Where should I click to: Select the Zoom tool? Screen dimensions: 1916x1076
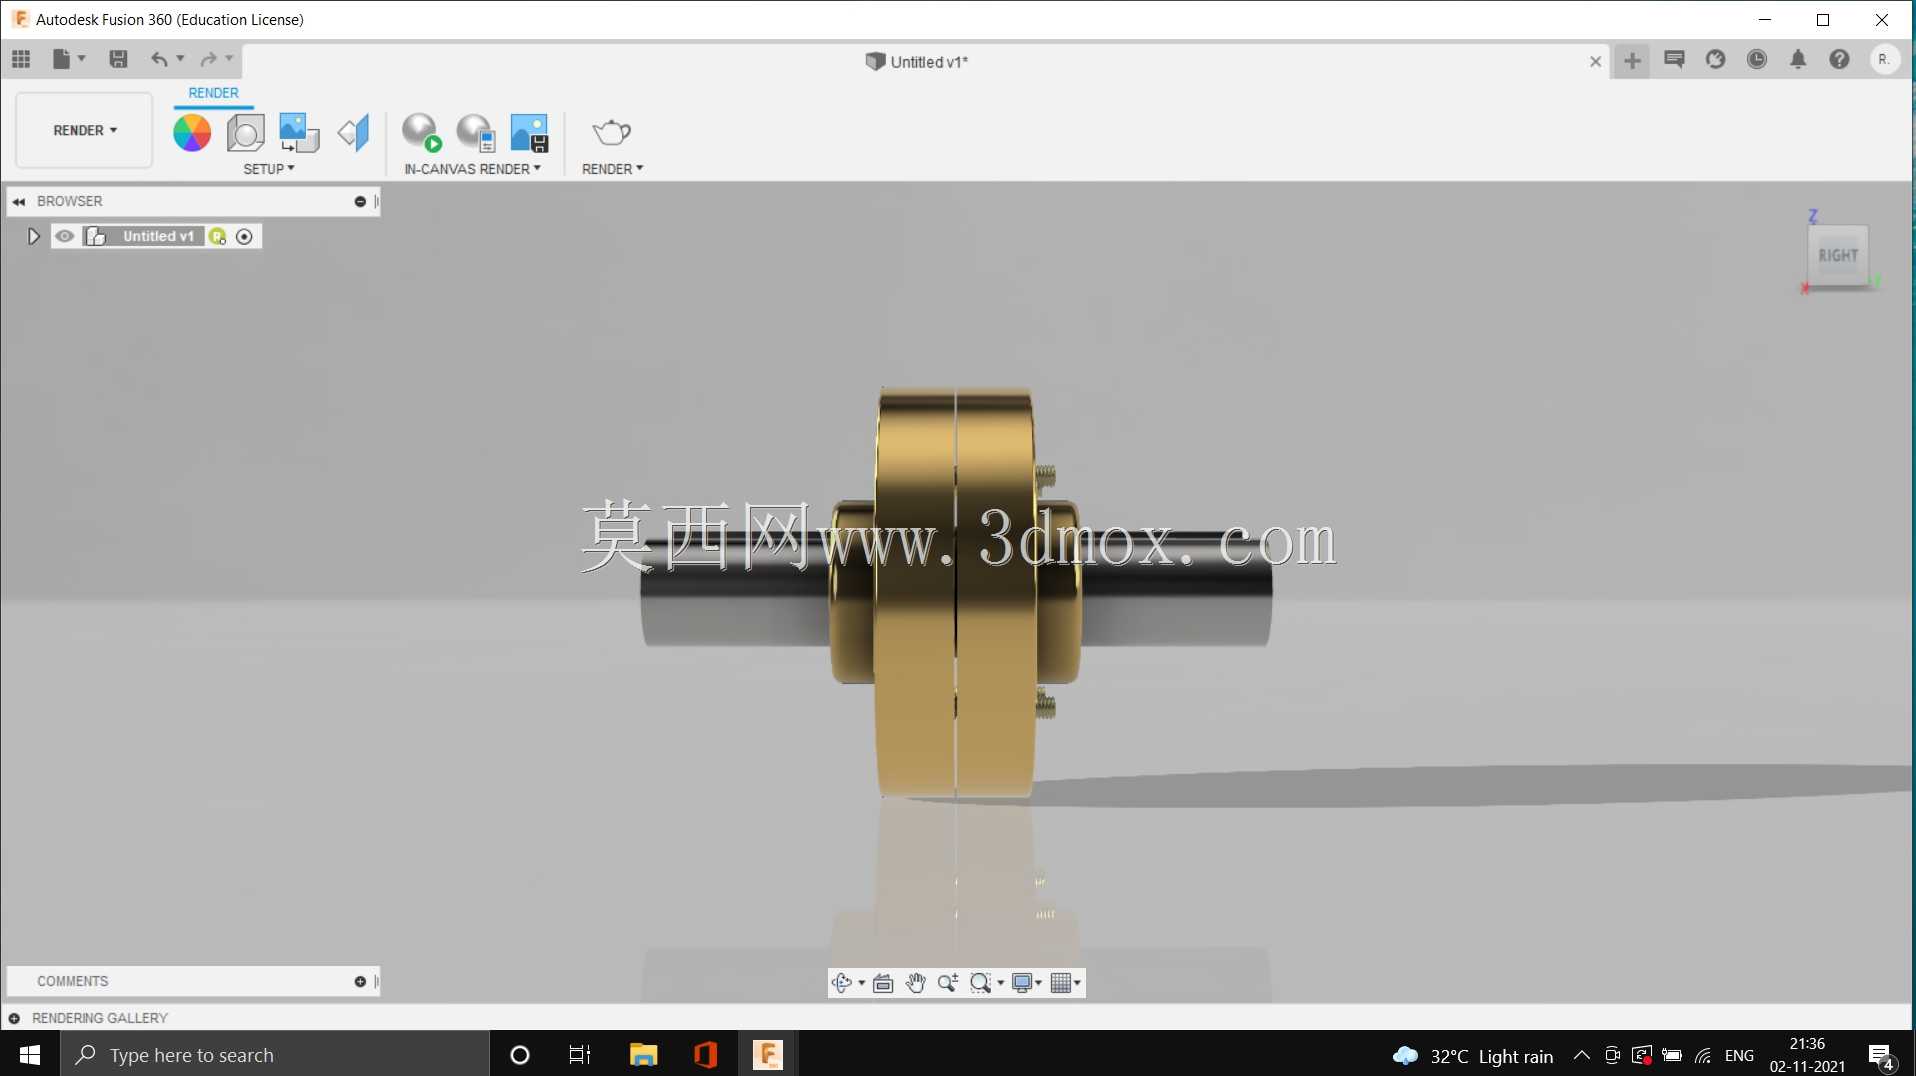coord(948,983)
